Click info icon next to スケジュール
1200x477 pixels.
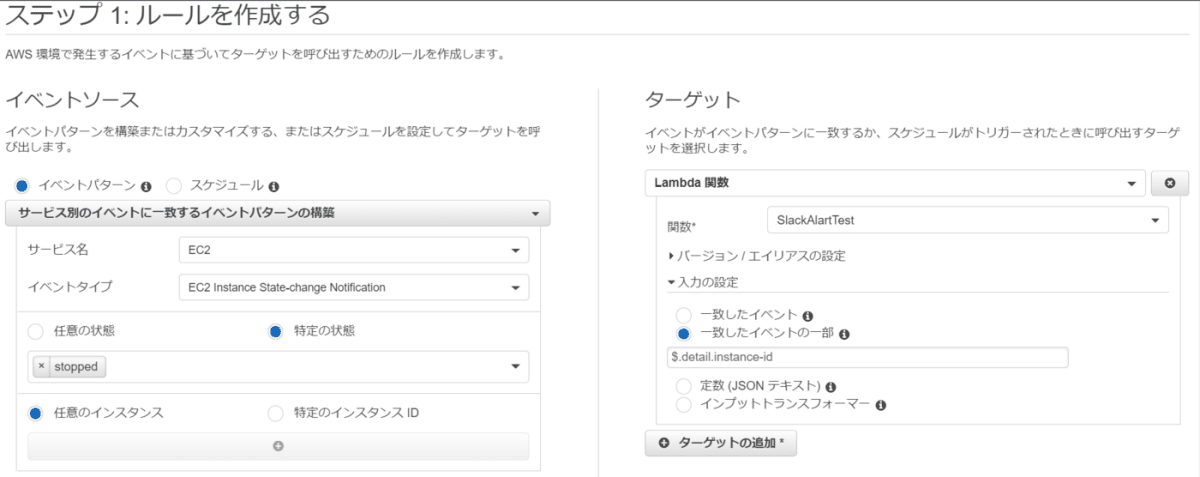tap(274, 186)
